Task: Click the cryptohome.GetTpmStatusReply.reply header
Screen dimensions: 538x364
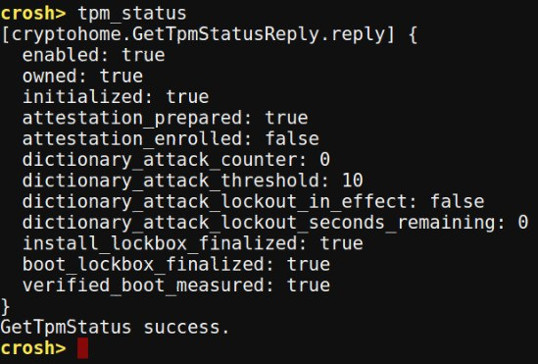Action: [x=198, y=35]
